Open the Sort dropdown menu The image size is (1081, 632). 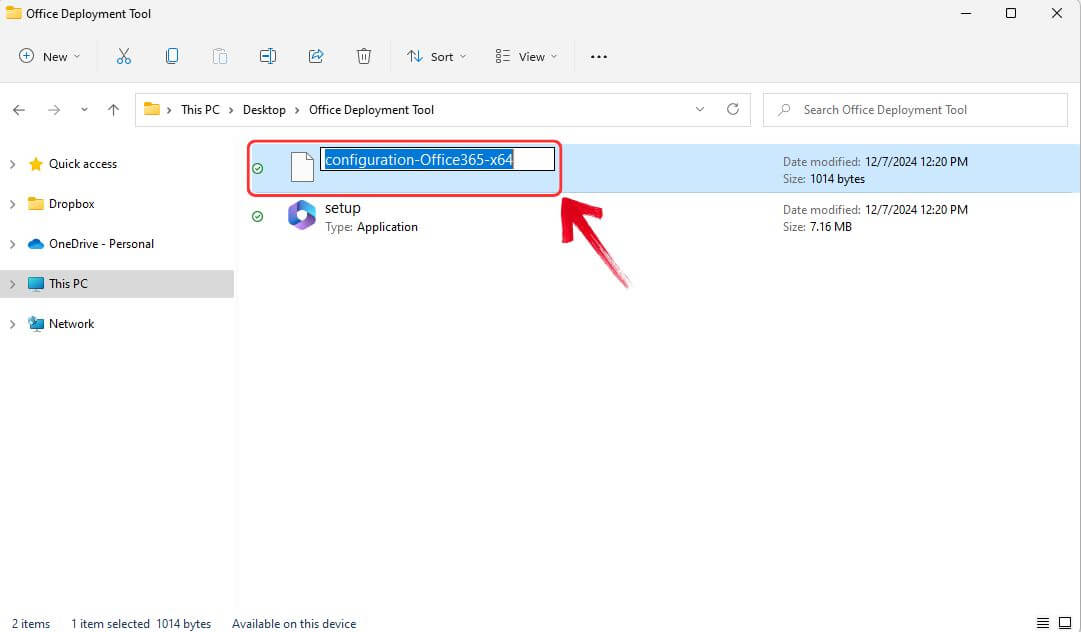(x=436, y=57)
